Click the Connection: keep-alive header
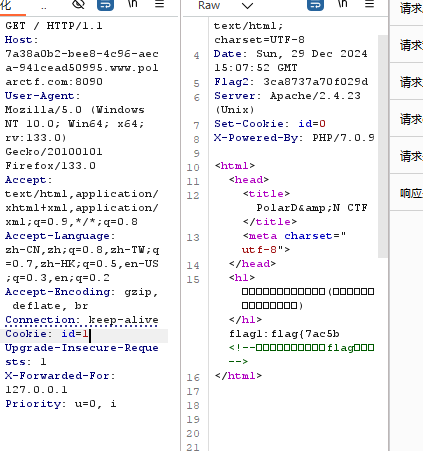The image size is (423, 451). coord(82,320)
